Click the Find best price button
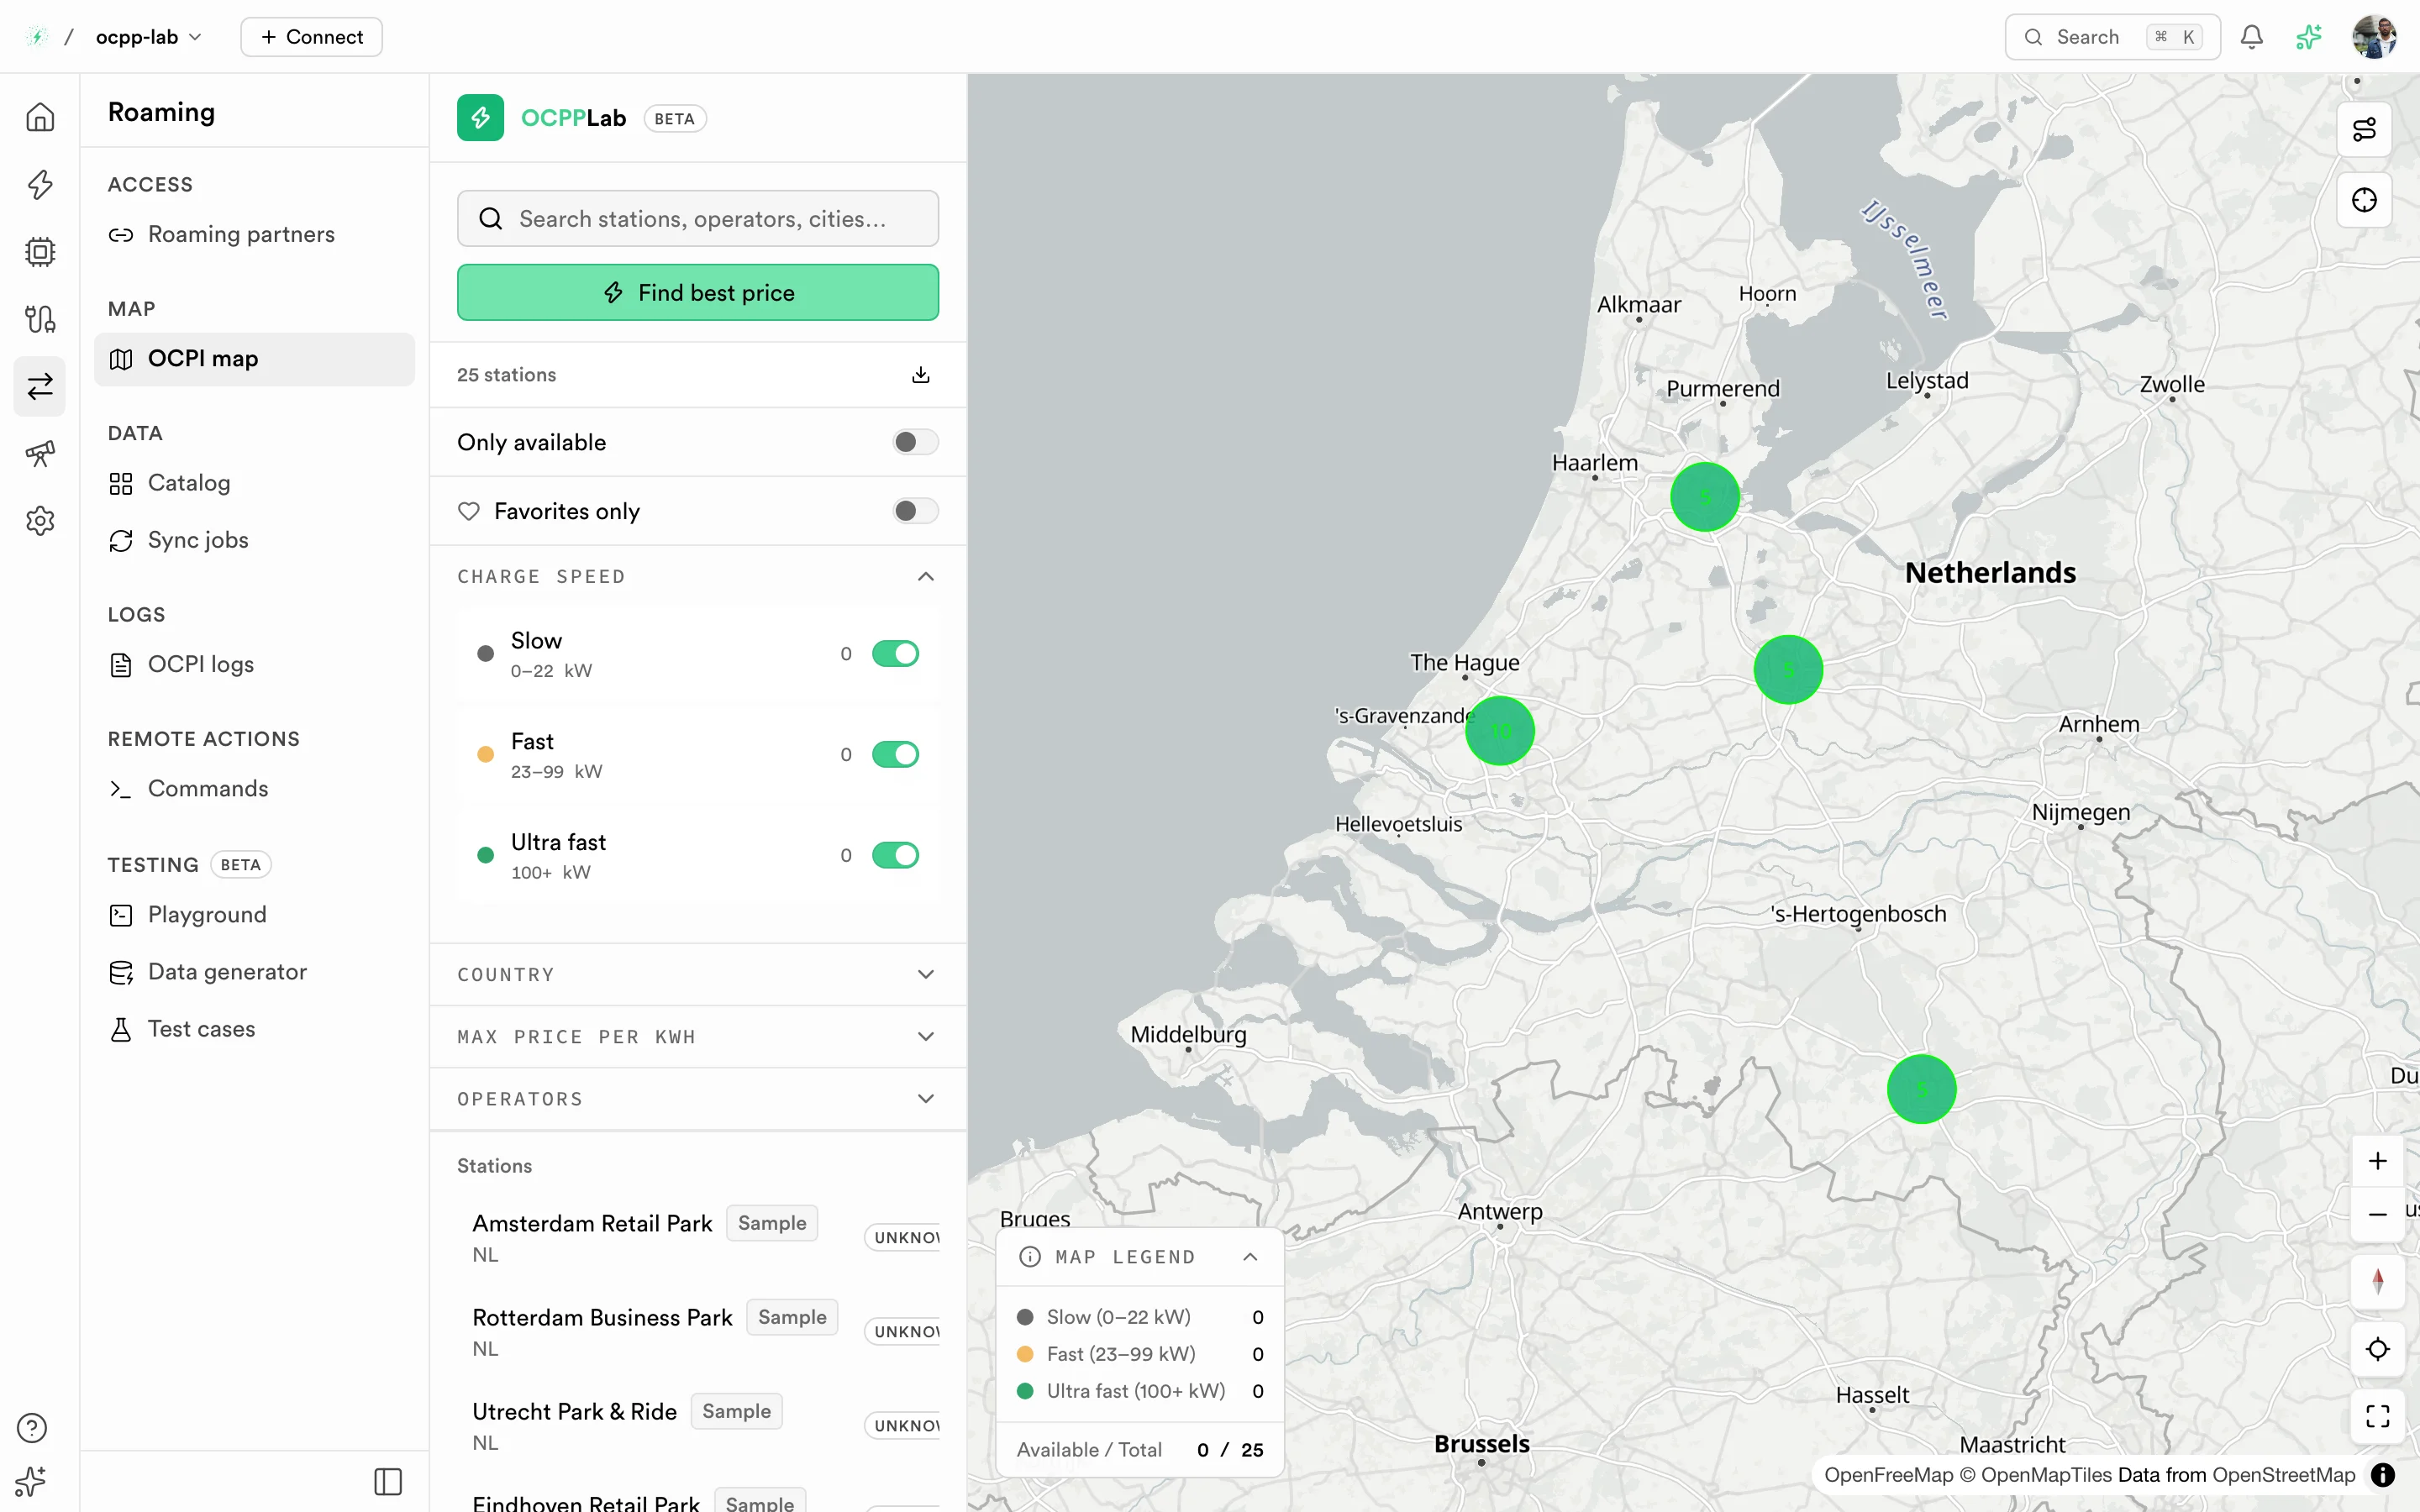This screenshot has height=1512, width=2420. pos(698,292)
